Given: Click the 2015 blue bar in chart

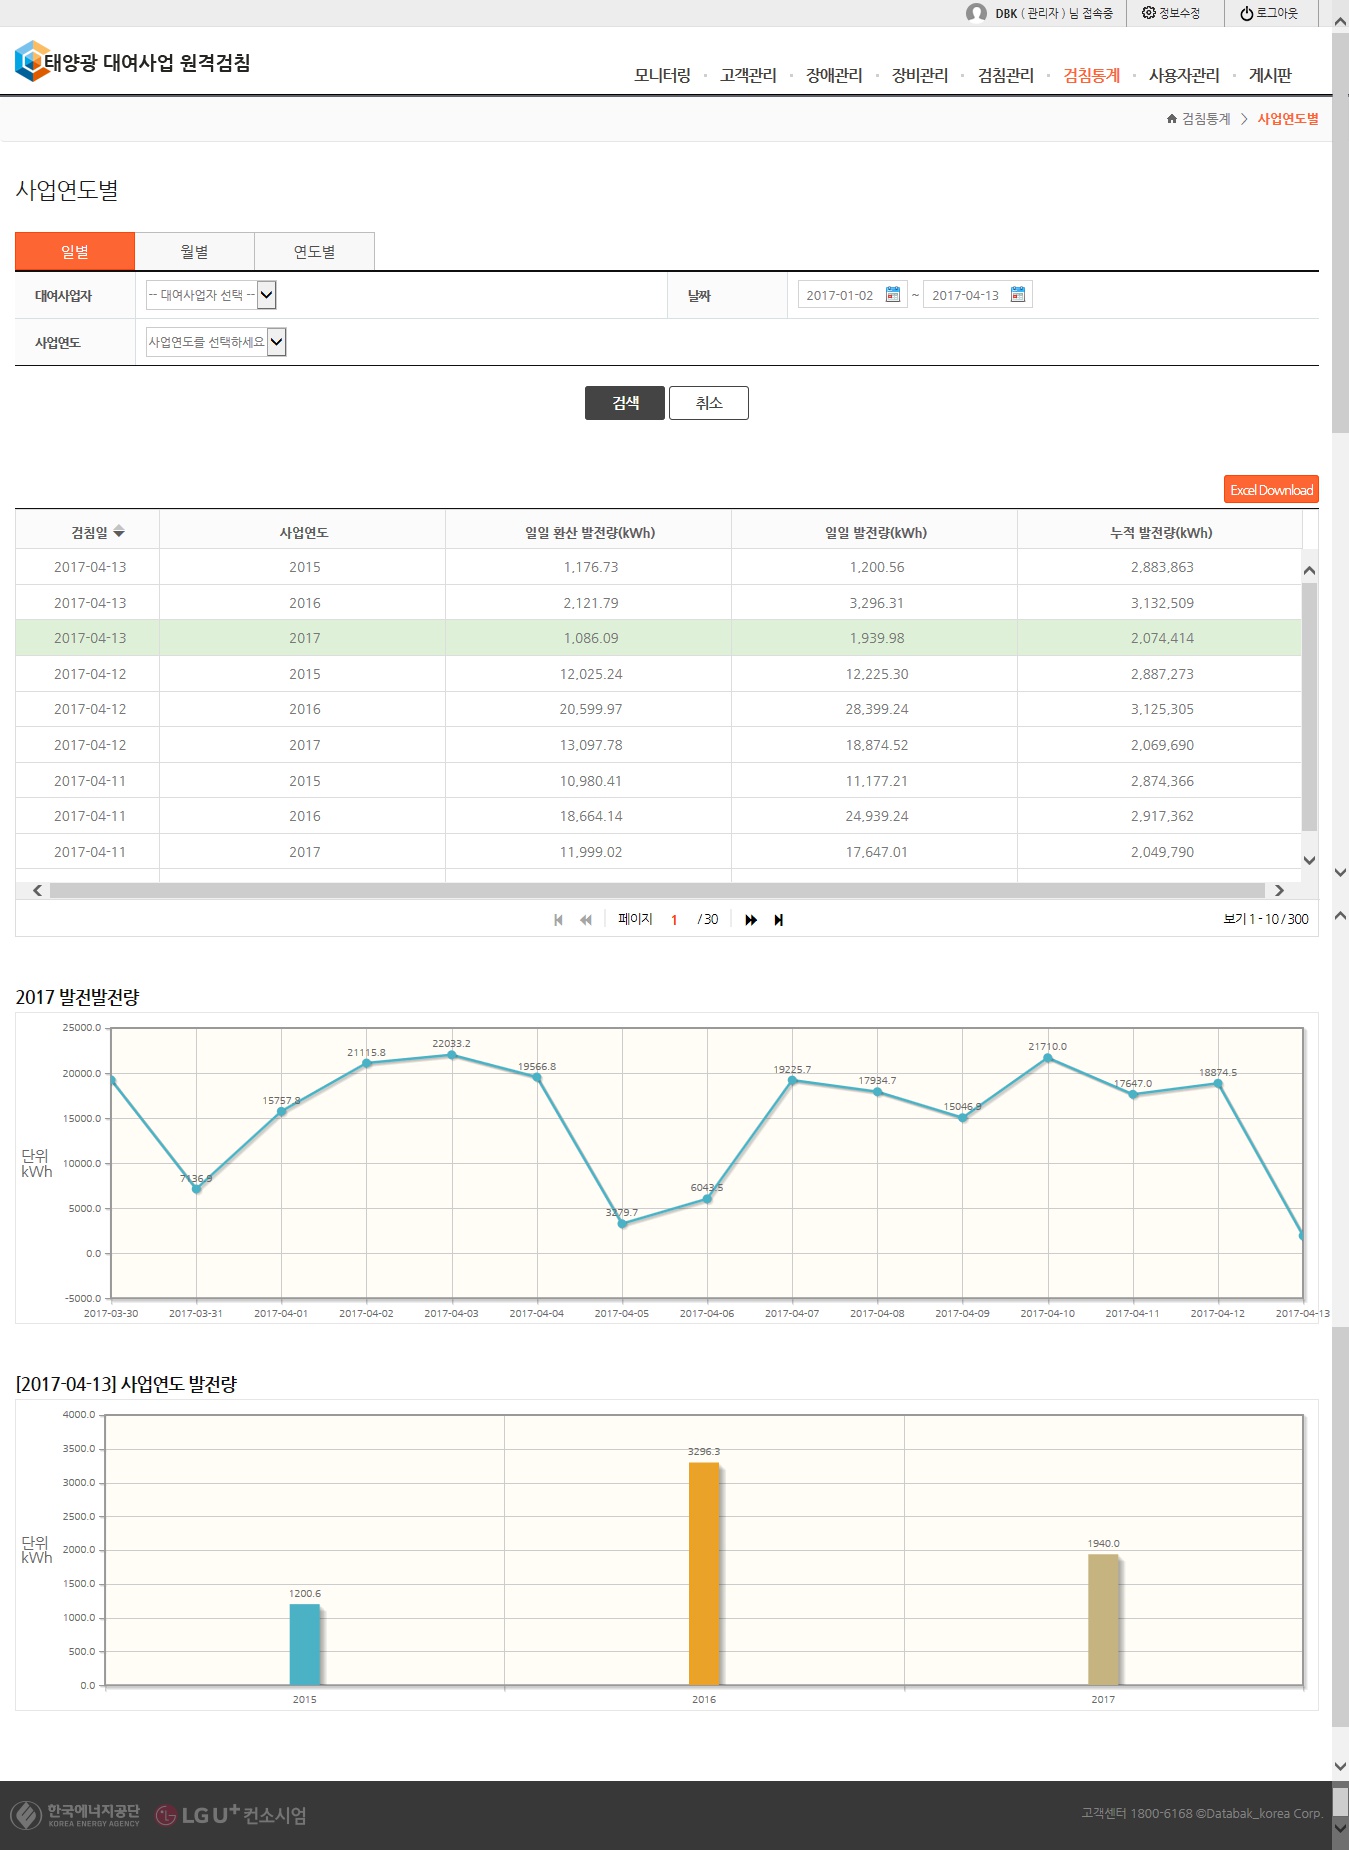Looking at the screenshot, I should pyautogui.click(x=305, y=1644).
